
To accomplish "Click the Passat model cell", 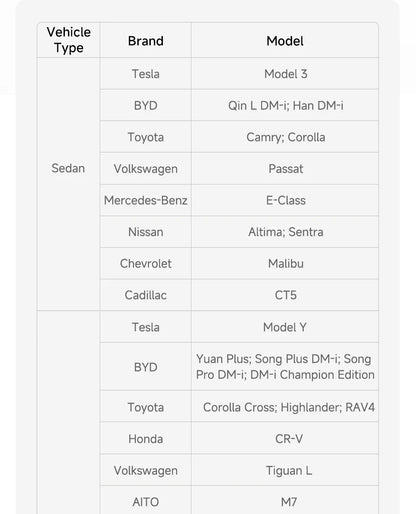I will [x=285, y=169].
